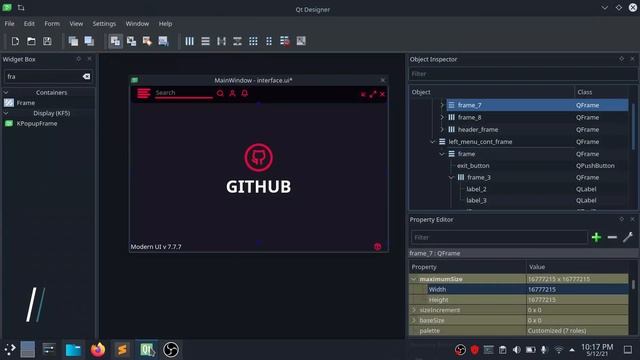
Task: Bring selected widget to front via toolbar icon
Action: pyautogui.click(x=89, y=41)
